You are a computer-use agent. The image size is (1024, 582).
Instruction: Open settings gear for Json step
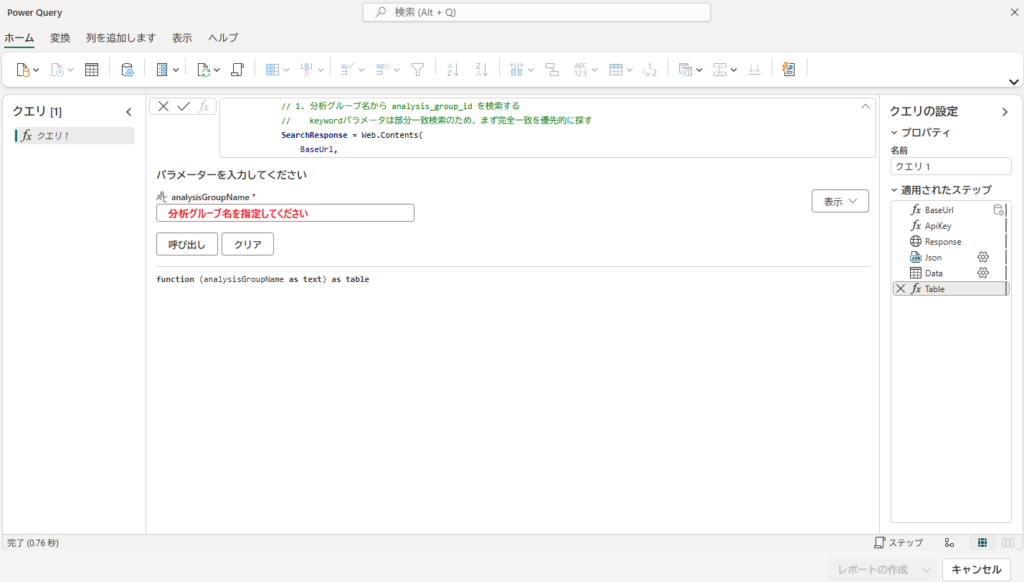tap(983, 257)
